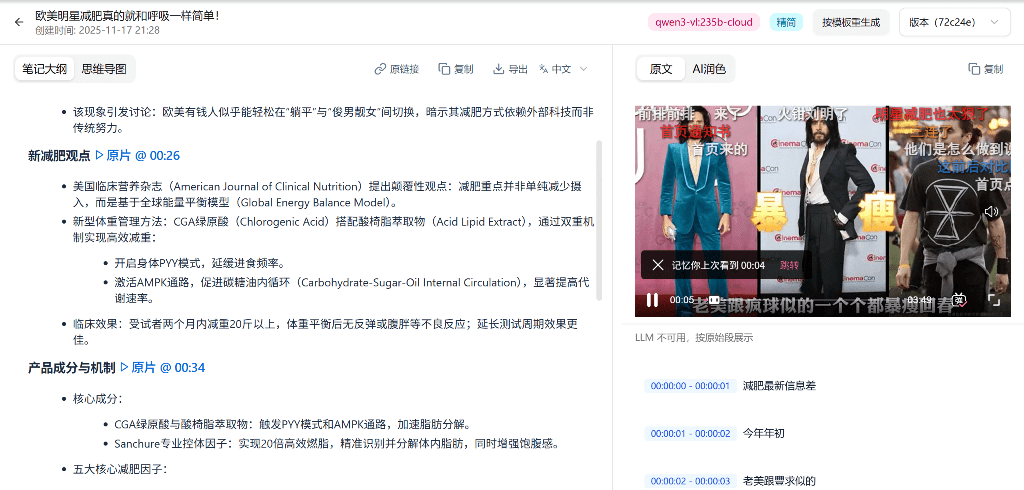Seek on the video progress bar
The width and height of the screenshot is (1024, 490).
(800, 300)
